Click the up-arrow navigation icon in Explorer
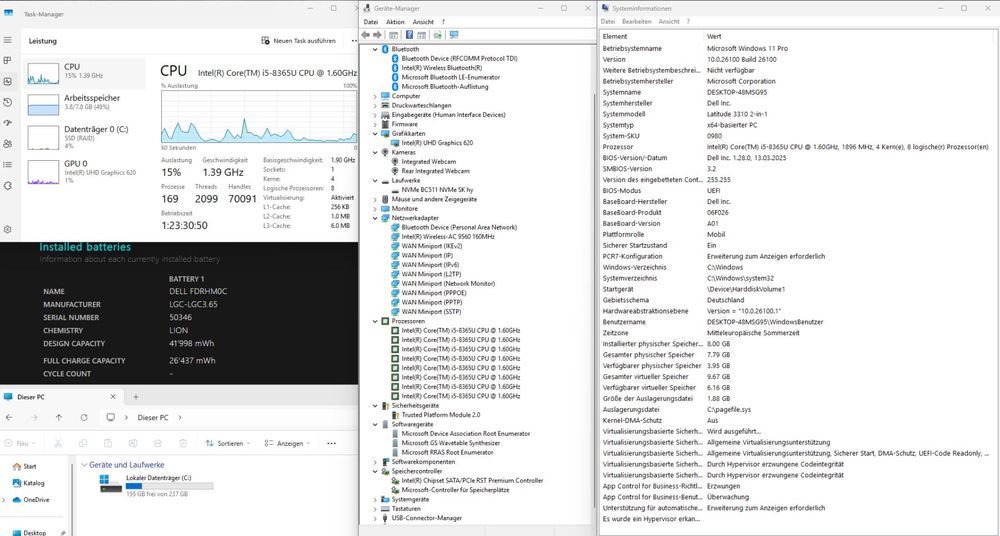1000x536 pixels. click(58, 417)
